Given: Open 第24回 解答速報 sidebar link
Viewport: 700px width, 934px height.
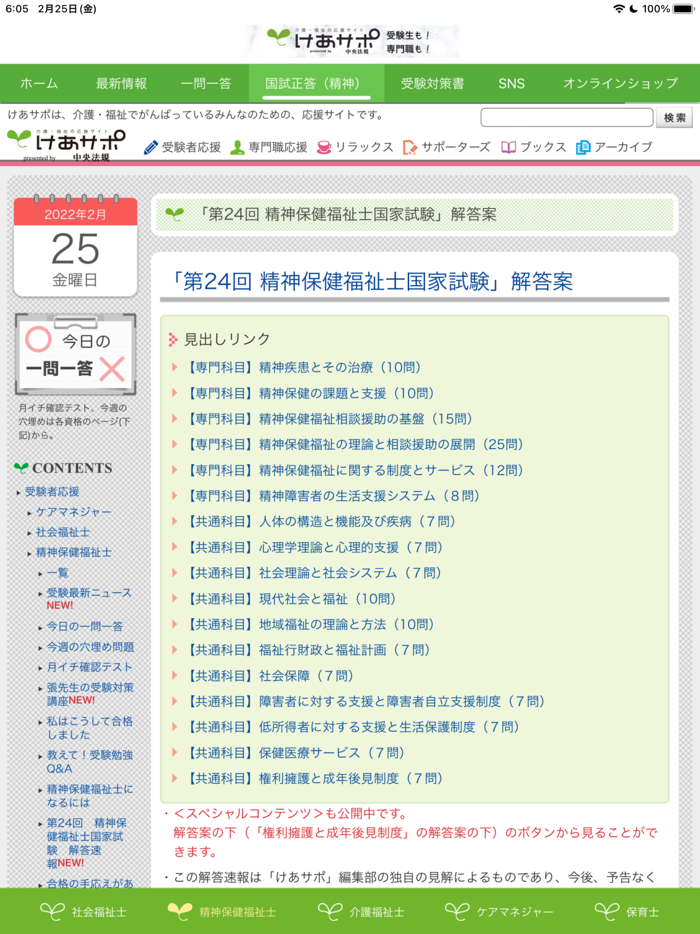Looking at the screenshot, I should coord(87,842).
